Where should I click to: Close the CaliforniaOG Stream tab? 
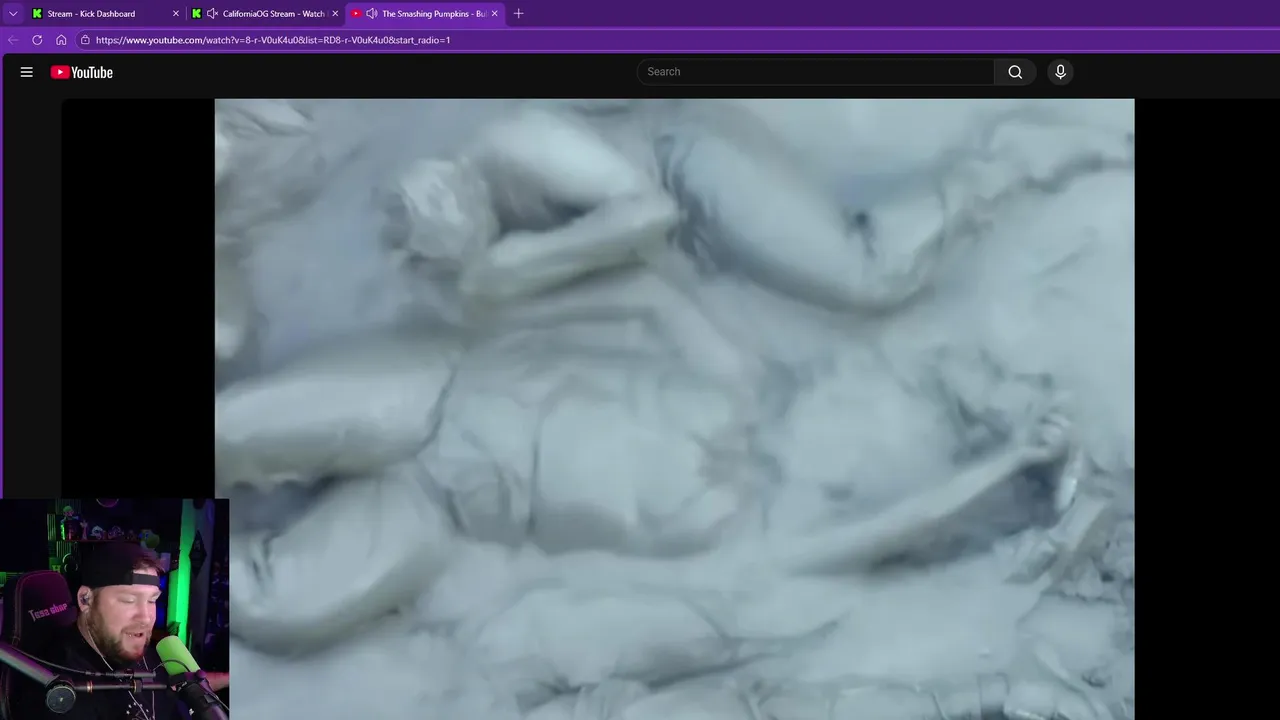tap(335, 14)
